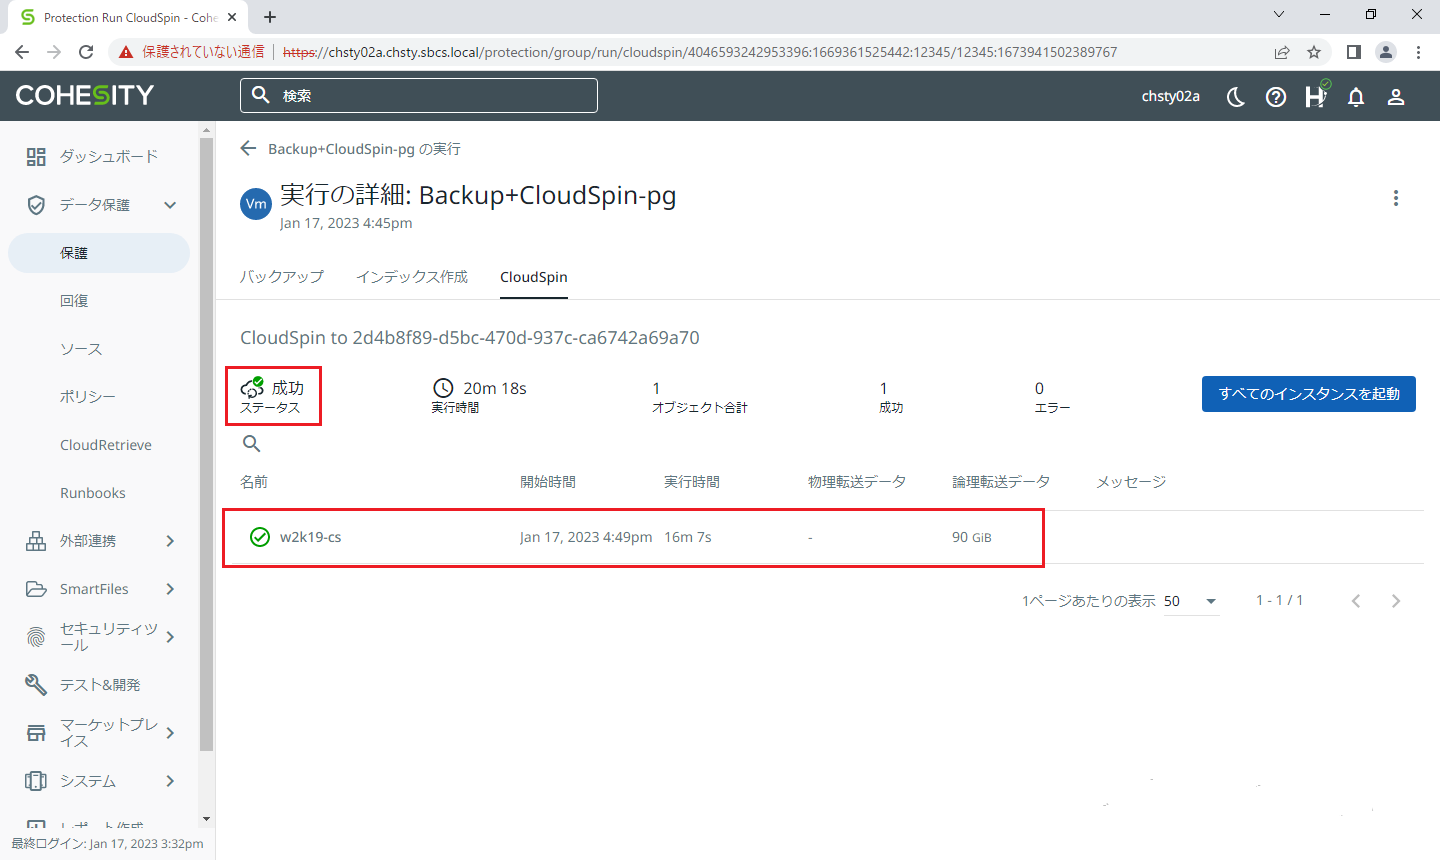Click the Vm avatar icon

(x=256, y=204)
